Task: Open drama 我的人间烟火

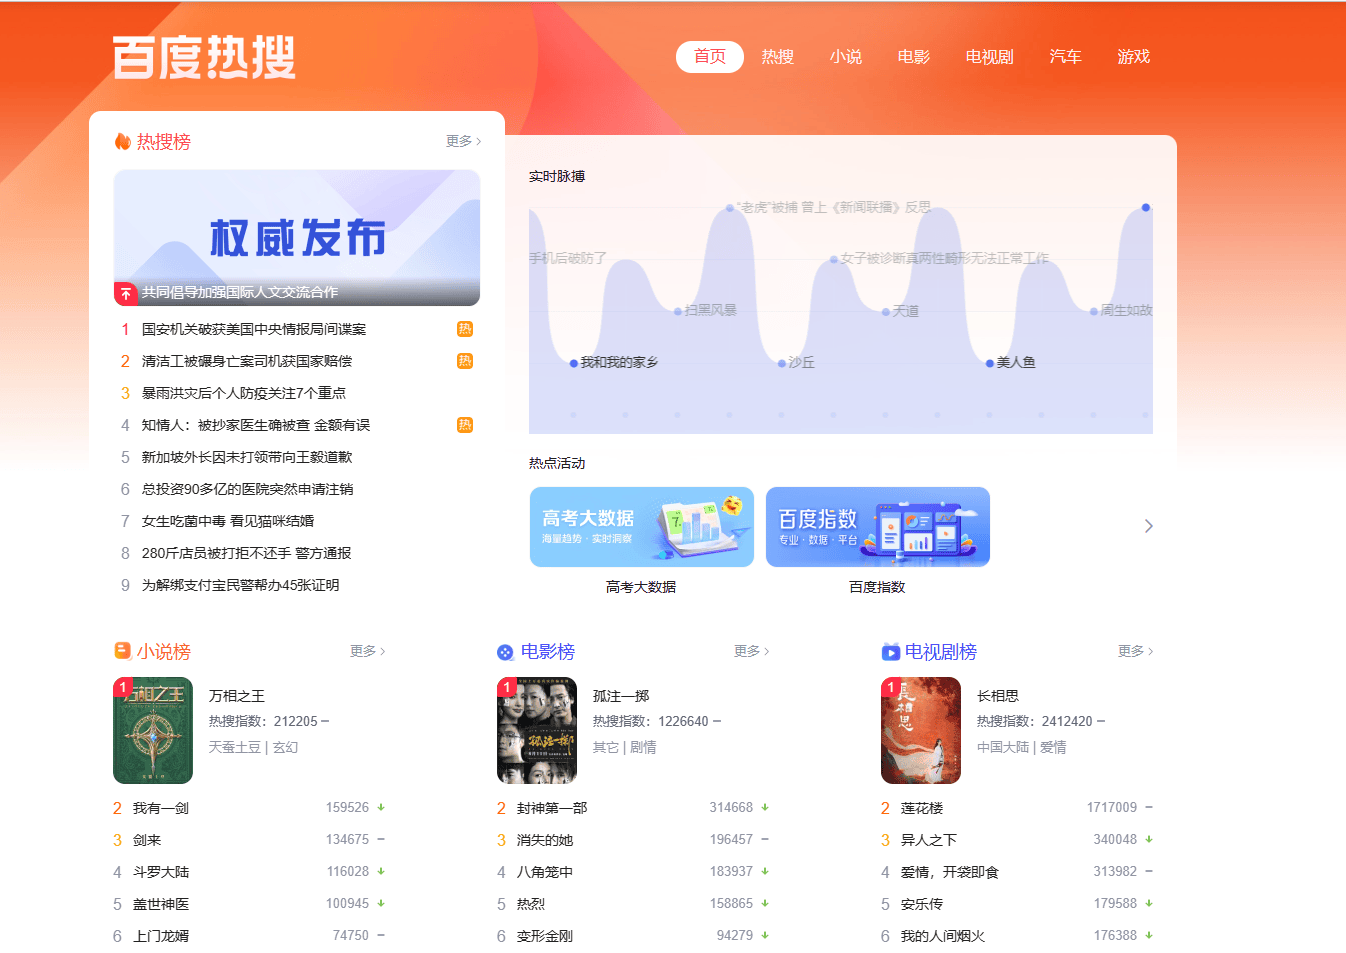Action: click(943, 936)
